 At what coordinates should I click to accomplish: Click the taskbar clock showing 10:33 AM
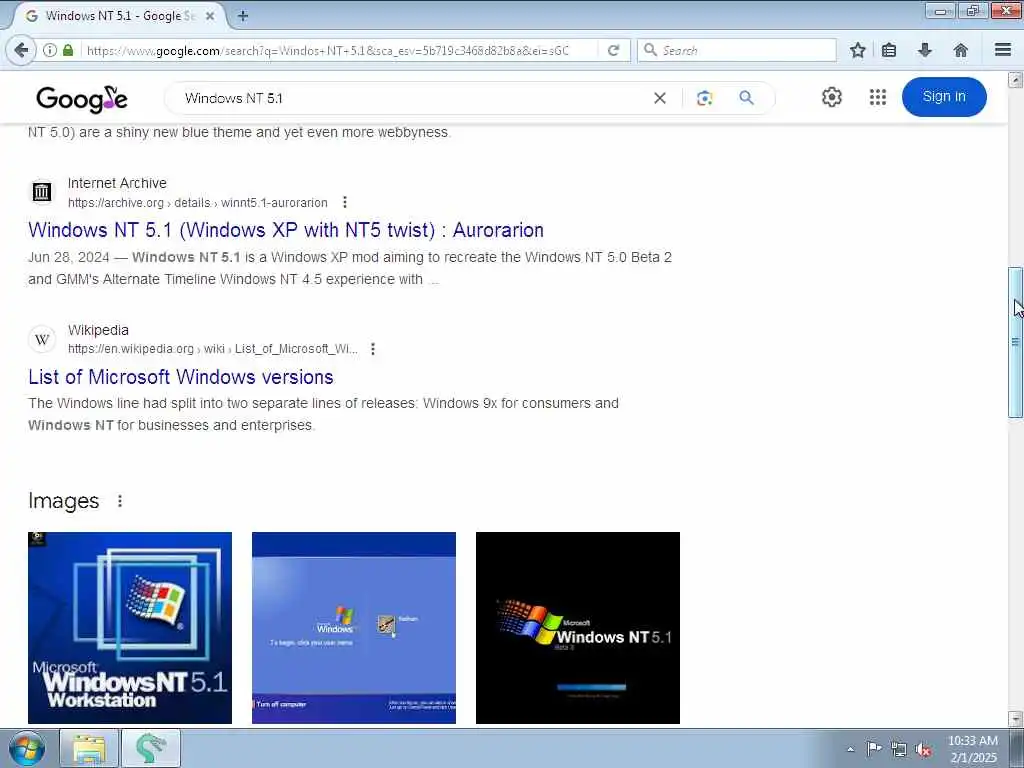[x=973, y=749]
